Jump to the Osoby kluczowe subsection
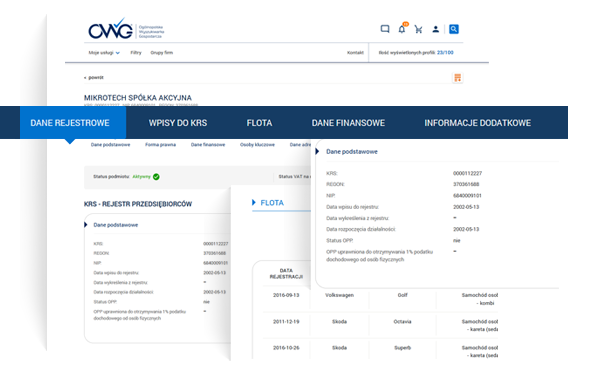 coord(257,145)
